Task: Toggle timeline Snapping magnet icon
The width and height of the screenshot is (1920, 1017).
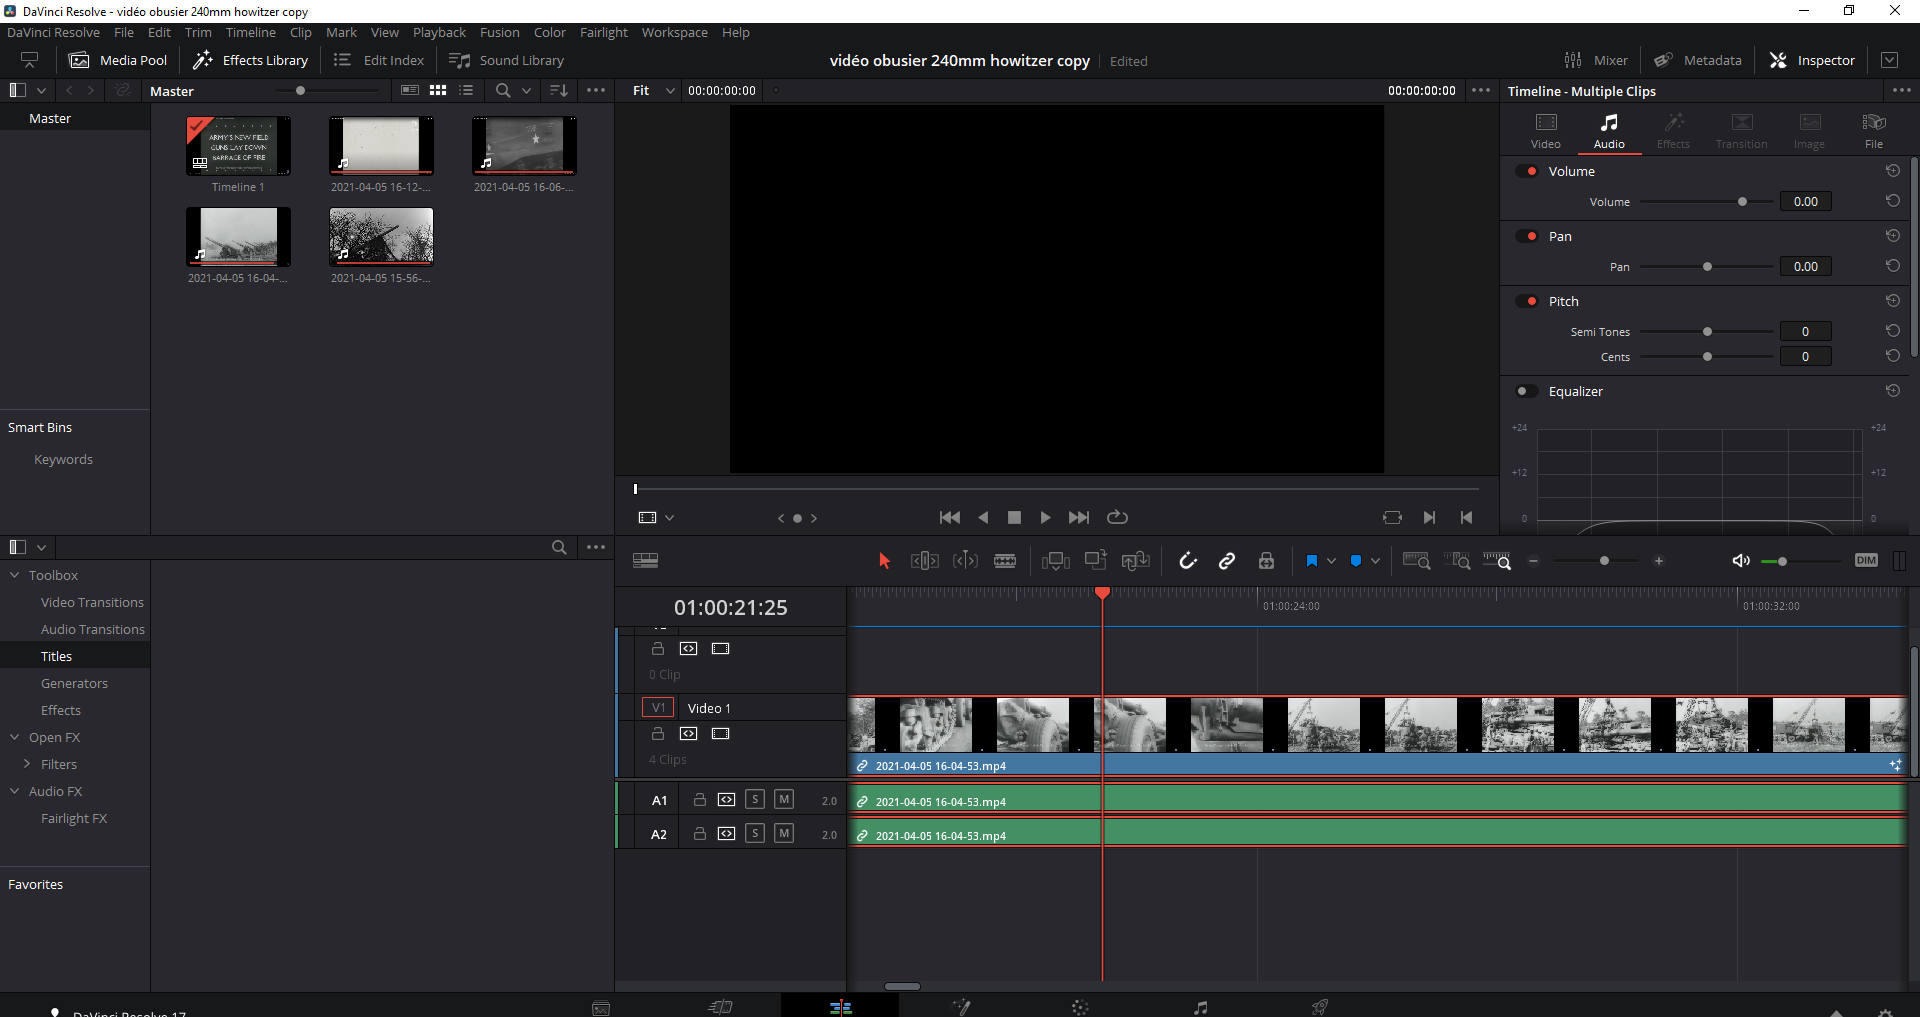Action: pyautogui.click(x=1188, y=561)
